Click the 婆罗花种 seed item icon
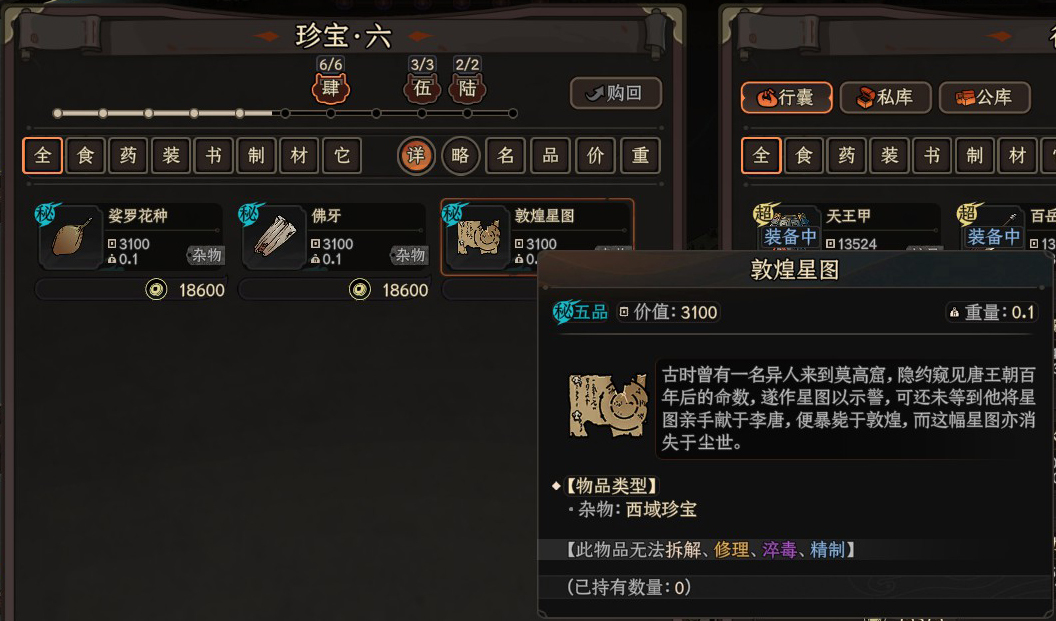 click(71, 238)
